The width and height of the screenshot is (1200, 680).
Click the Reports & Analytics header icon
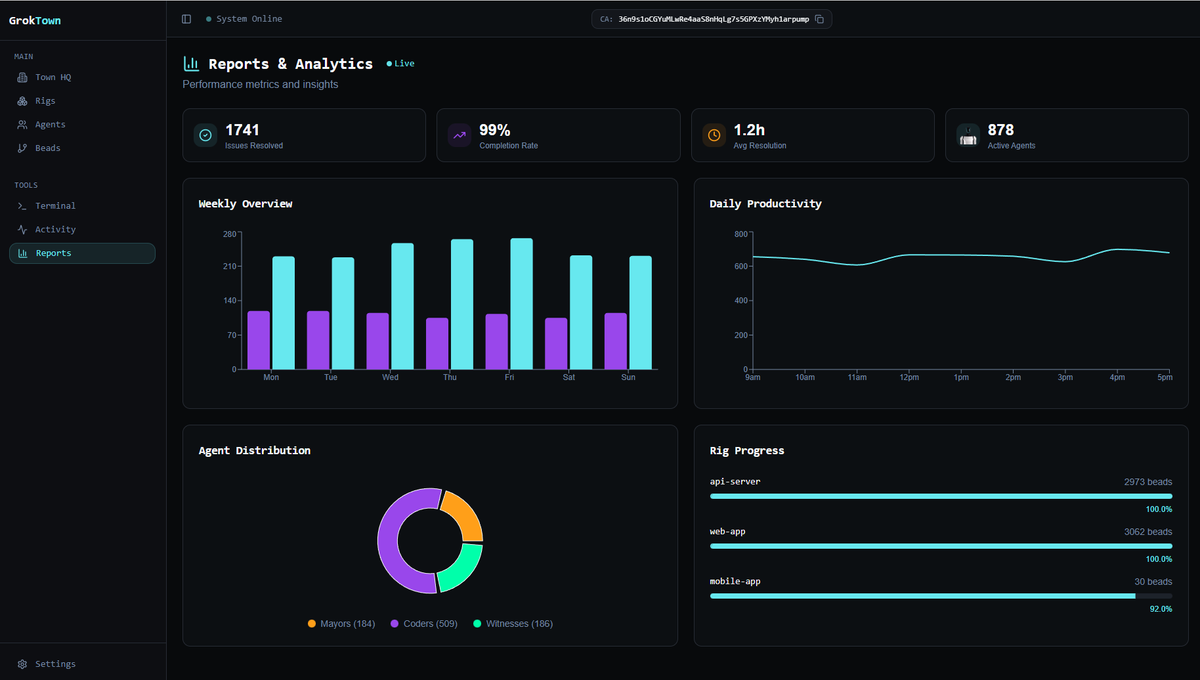pos(191,64)
